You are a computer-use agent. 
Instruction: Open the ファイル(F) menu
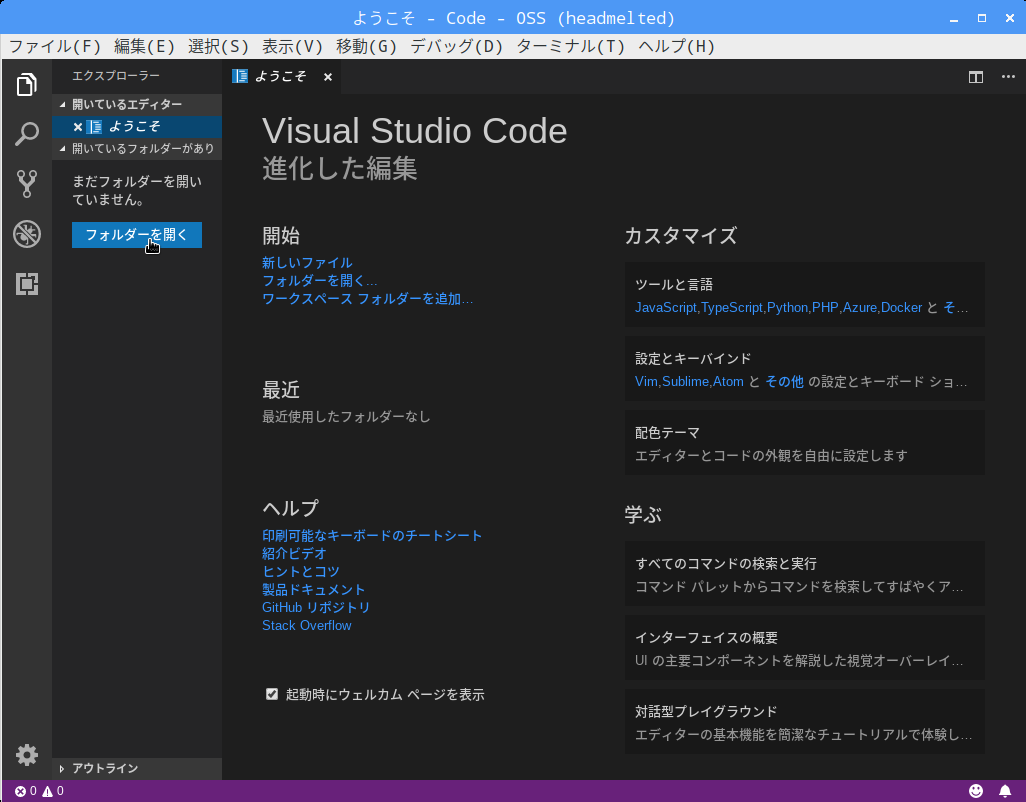(55, 46)
